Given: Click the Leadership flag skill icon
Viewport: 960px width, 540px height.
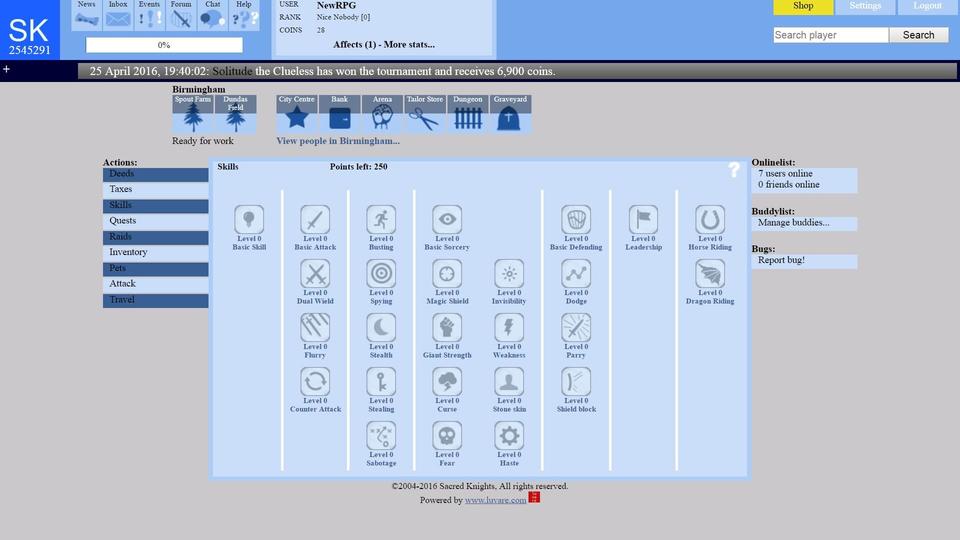Looking at the screenshot, I should pos(643,220).
